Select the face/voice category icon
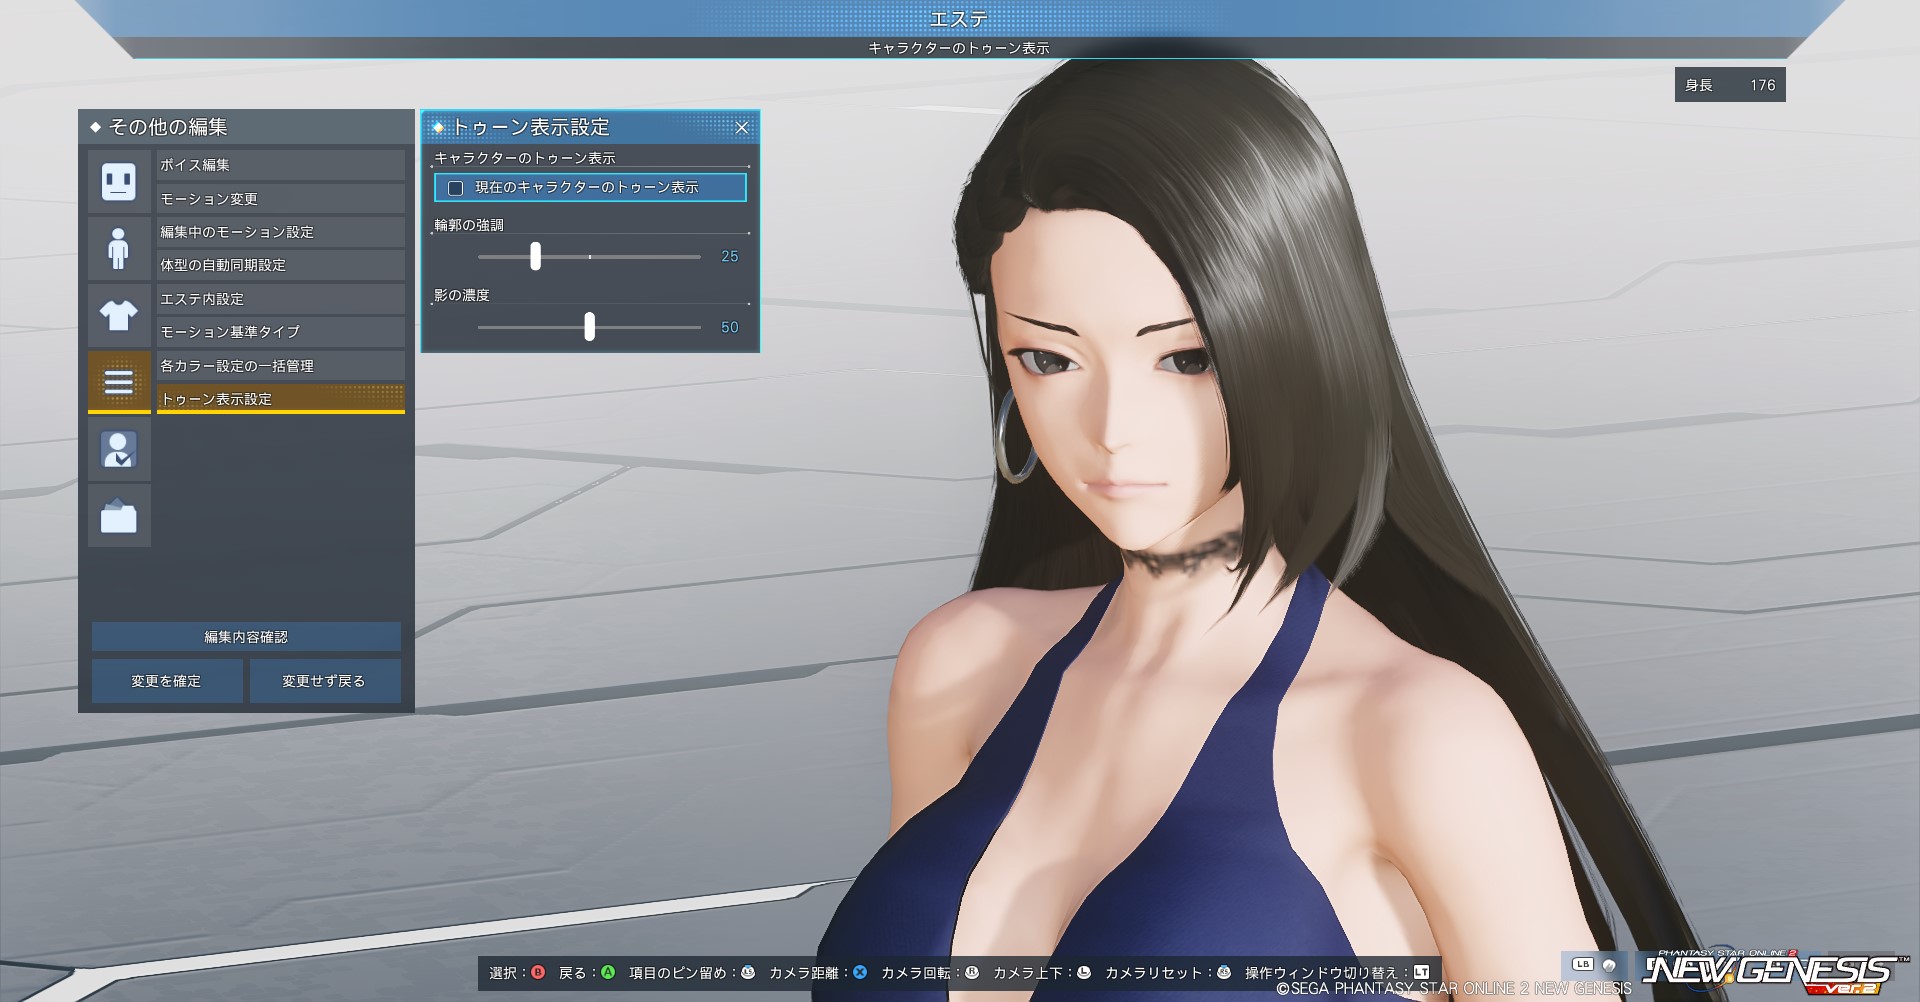This screenshot has width=1920, height=1002. 119,182
